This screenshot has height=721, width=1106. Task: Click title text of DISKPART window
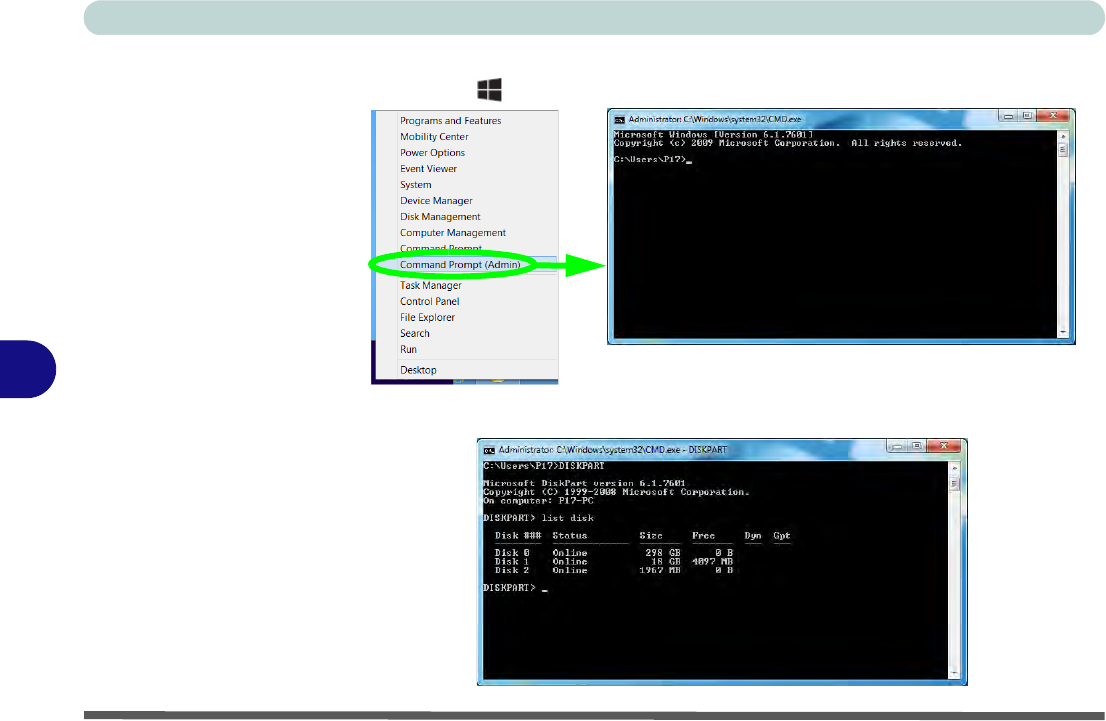click(612, 449)
